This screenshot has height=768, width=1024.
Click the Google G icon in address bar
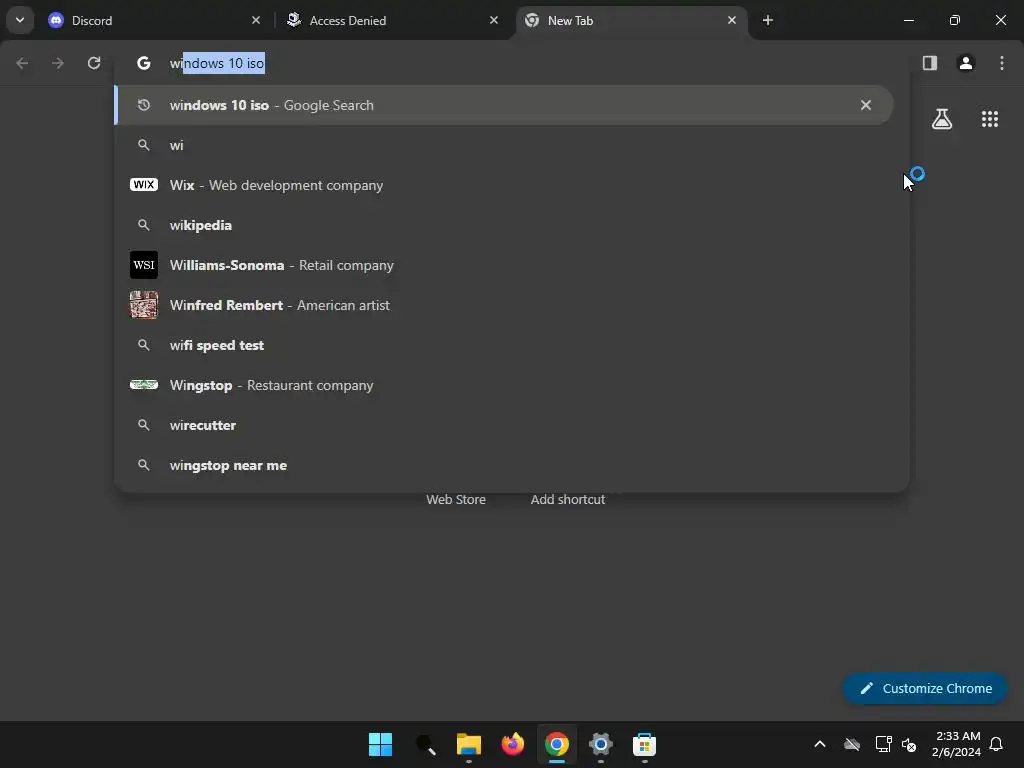(144, 63)
